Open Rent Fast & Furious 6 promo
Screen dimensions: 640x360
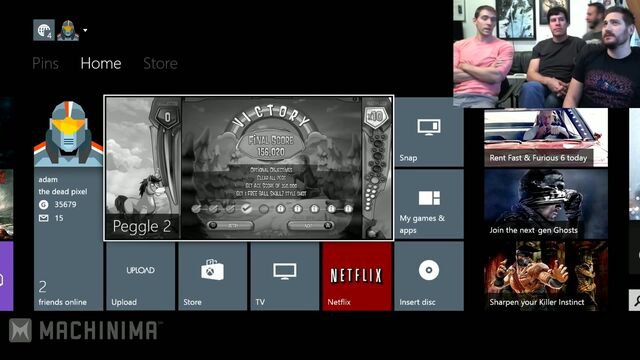[x=546, y=138]
